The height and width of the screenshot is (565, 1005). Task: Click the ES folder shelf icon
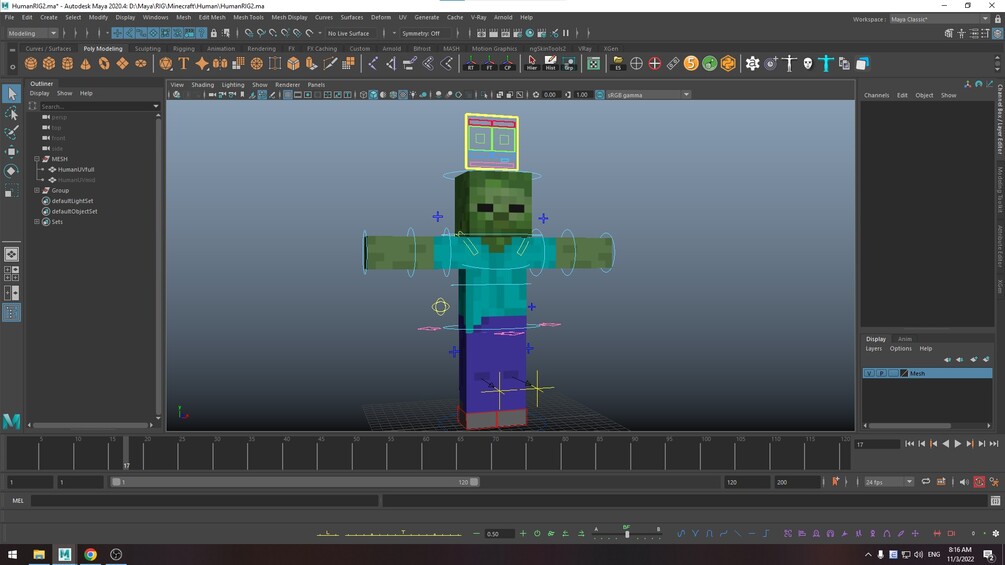(618, 63)
